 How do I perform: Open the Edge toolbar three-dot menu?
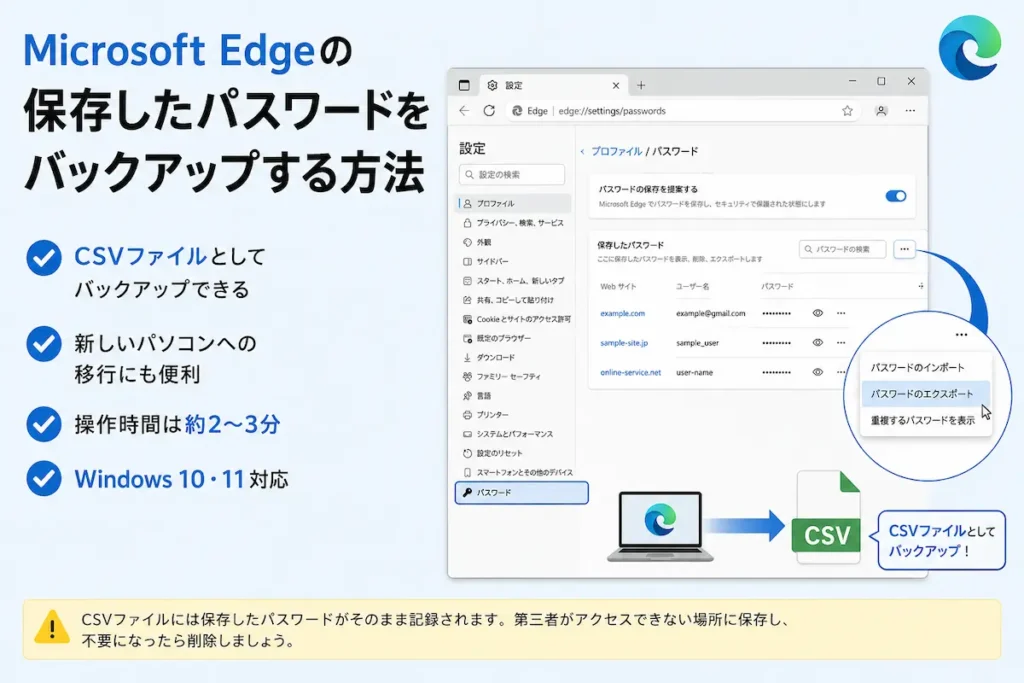pyautogui.click(x=910, y=111)
